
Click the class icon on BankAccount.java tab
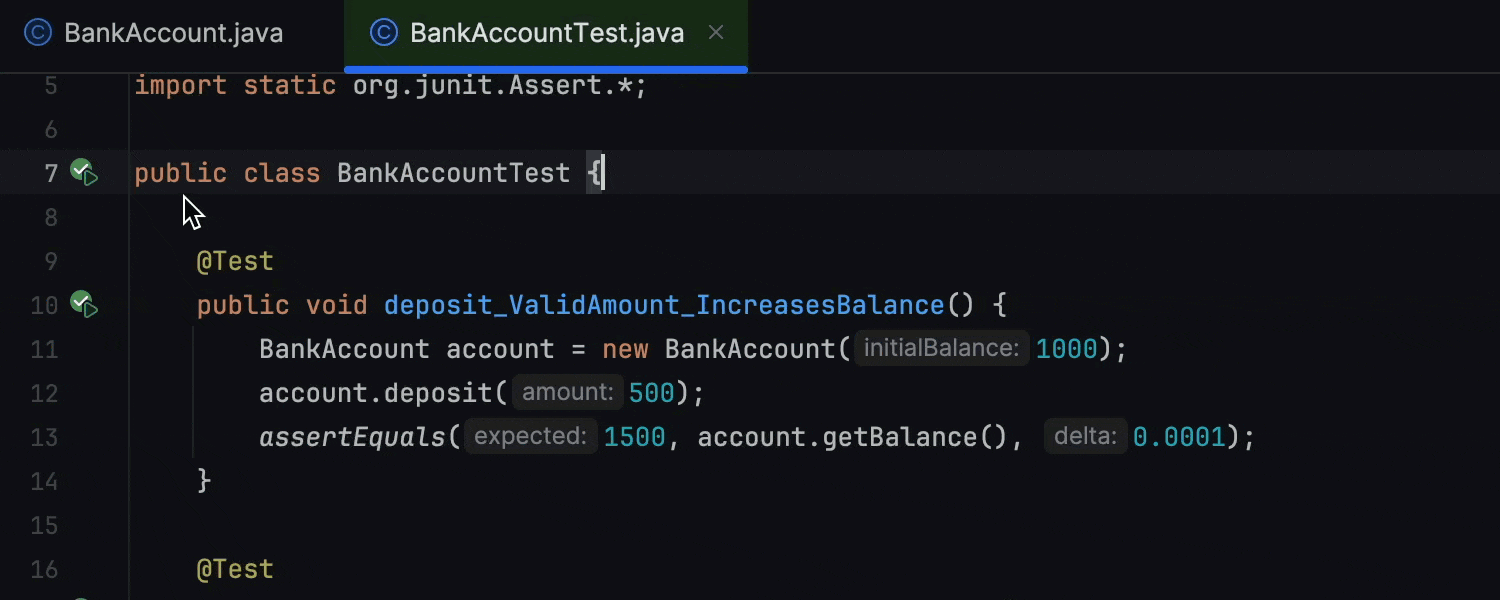(37, 32)
